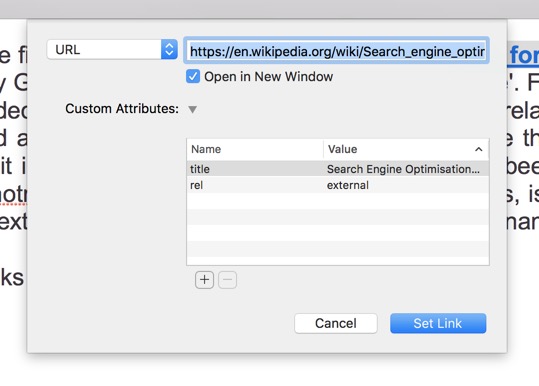
Task: Select the title attribute row
Action: pos(338,169)
